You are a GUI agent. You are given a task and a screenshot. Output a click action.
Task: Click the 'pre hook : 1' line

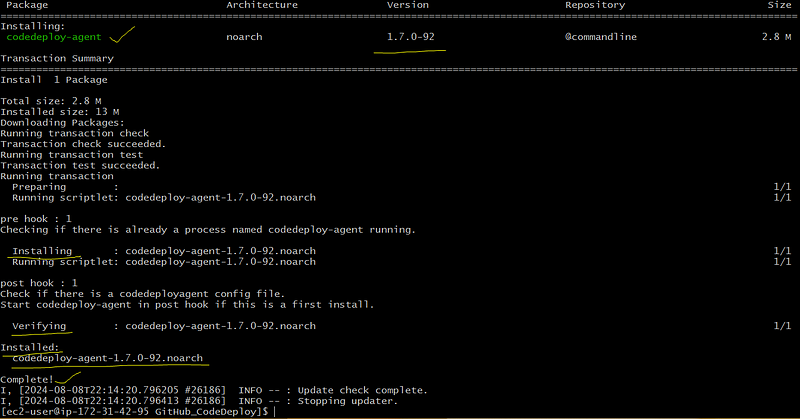(36, 219)
